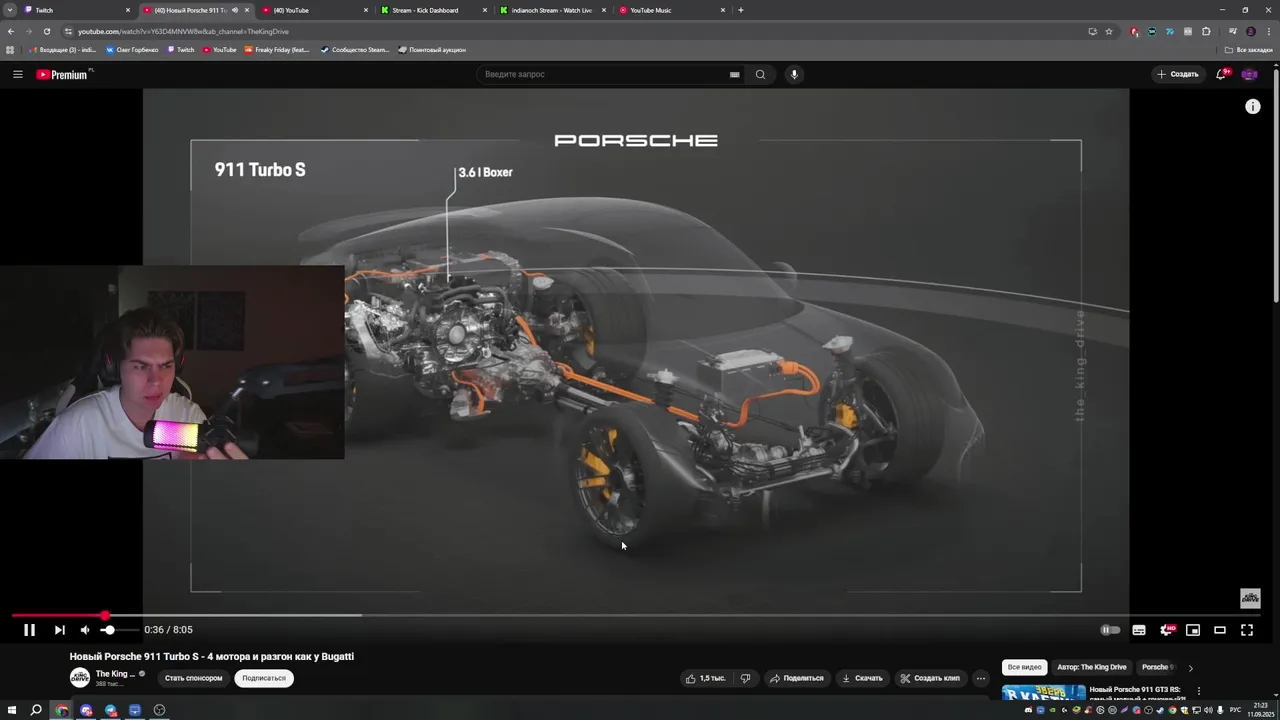Screen dimensions: 1280x720
Task: Open the on-screen keyboard in search box
Action: [x=735, y=74]
